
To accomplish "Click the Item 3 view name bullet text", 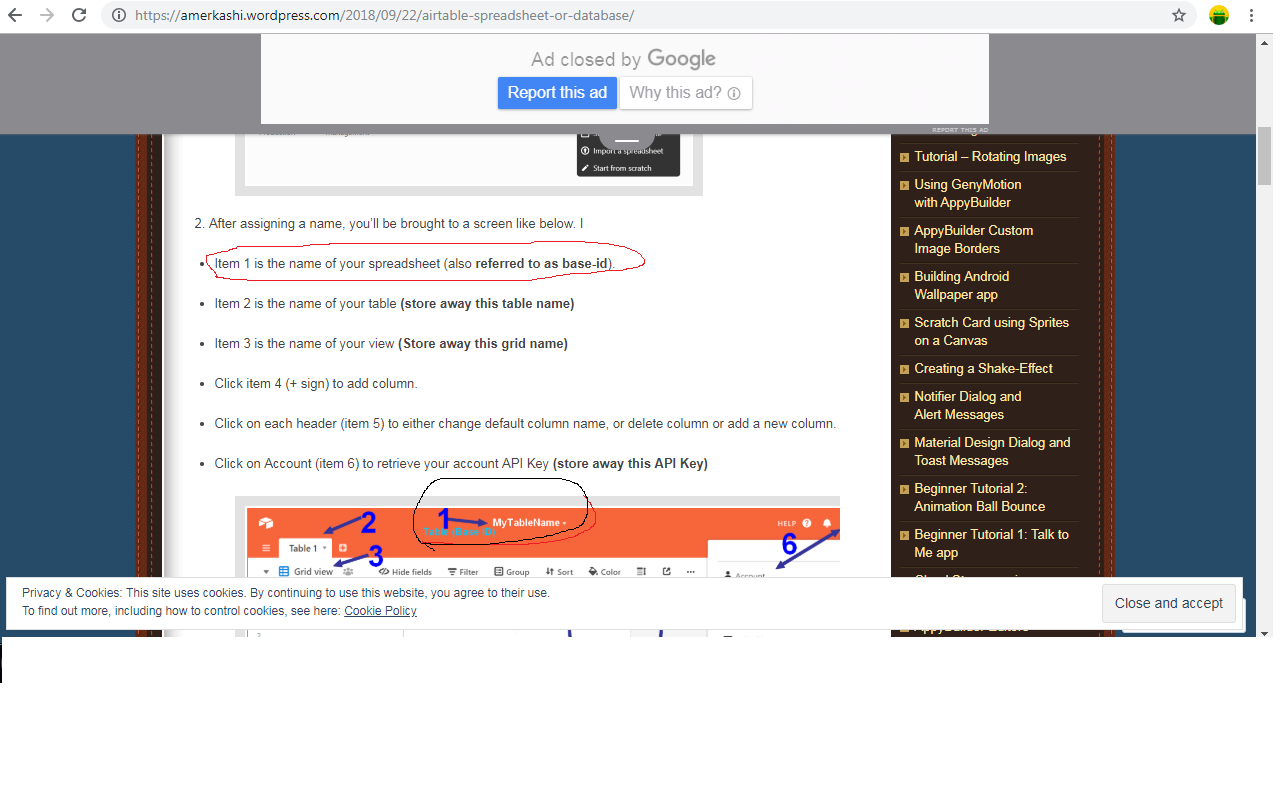I will (391, 343).
